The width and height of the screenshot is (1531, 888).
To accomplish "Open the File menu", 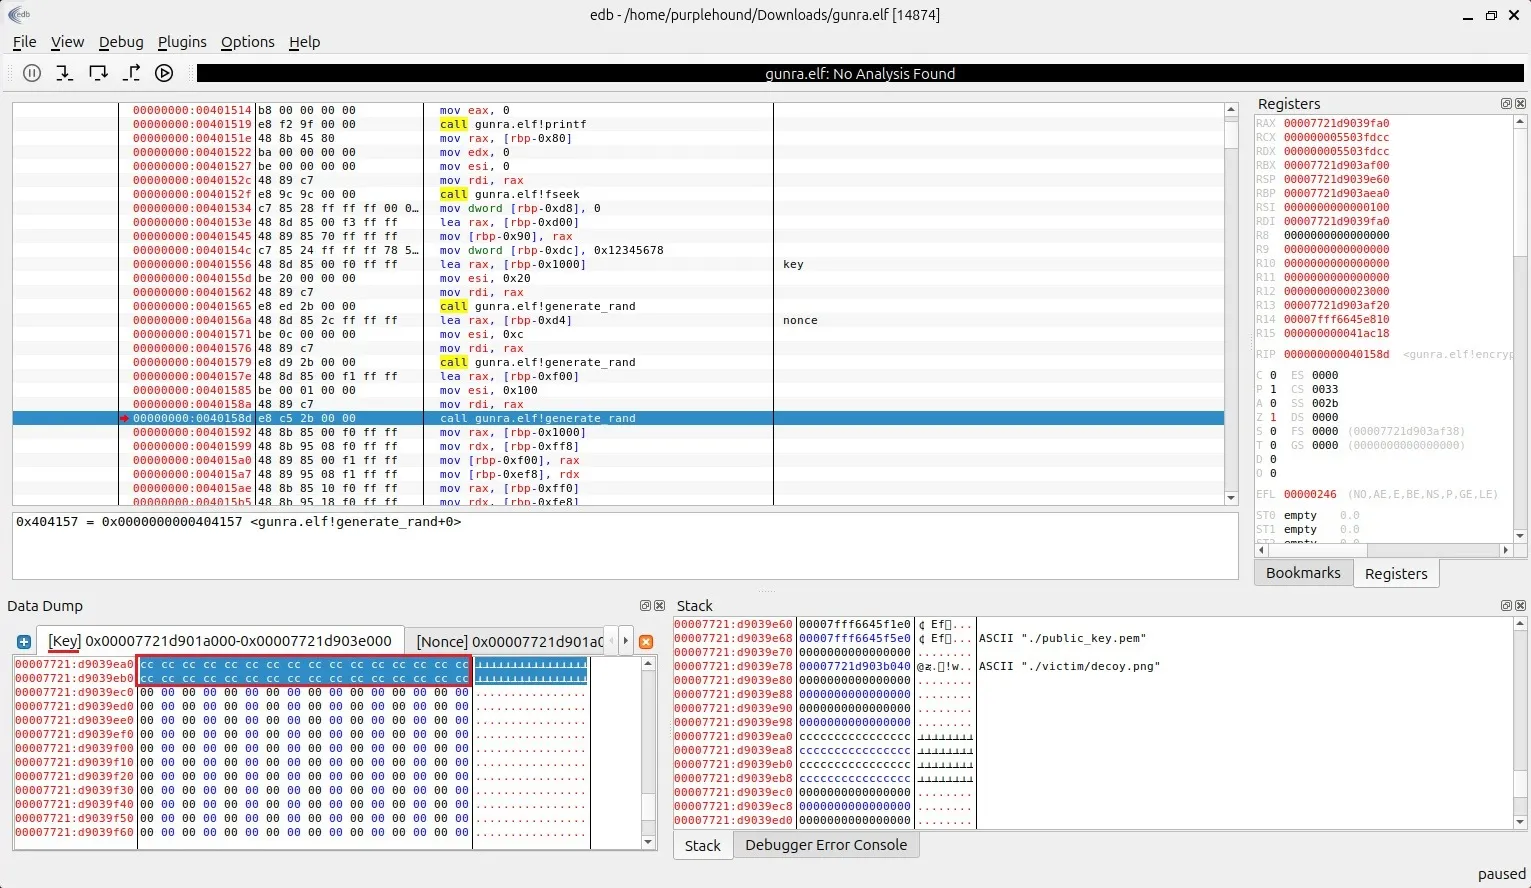I will coord(24,42).
